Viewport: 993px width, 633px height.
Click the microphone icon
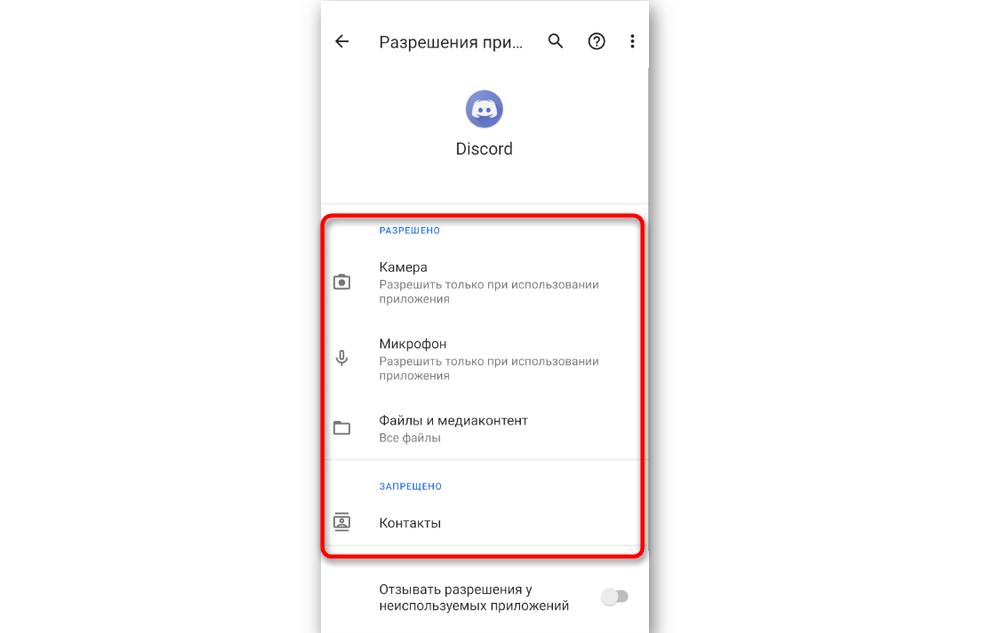pos(342,358)
